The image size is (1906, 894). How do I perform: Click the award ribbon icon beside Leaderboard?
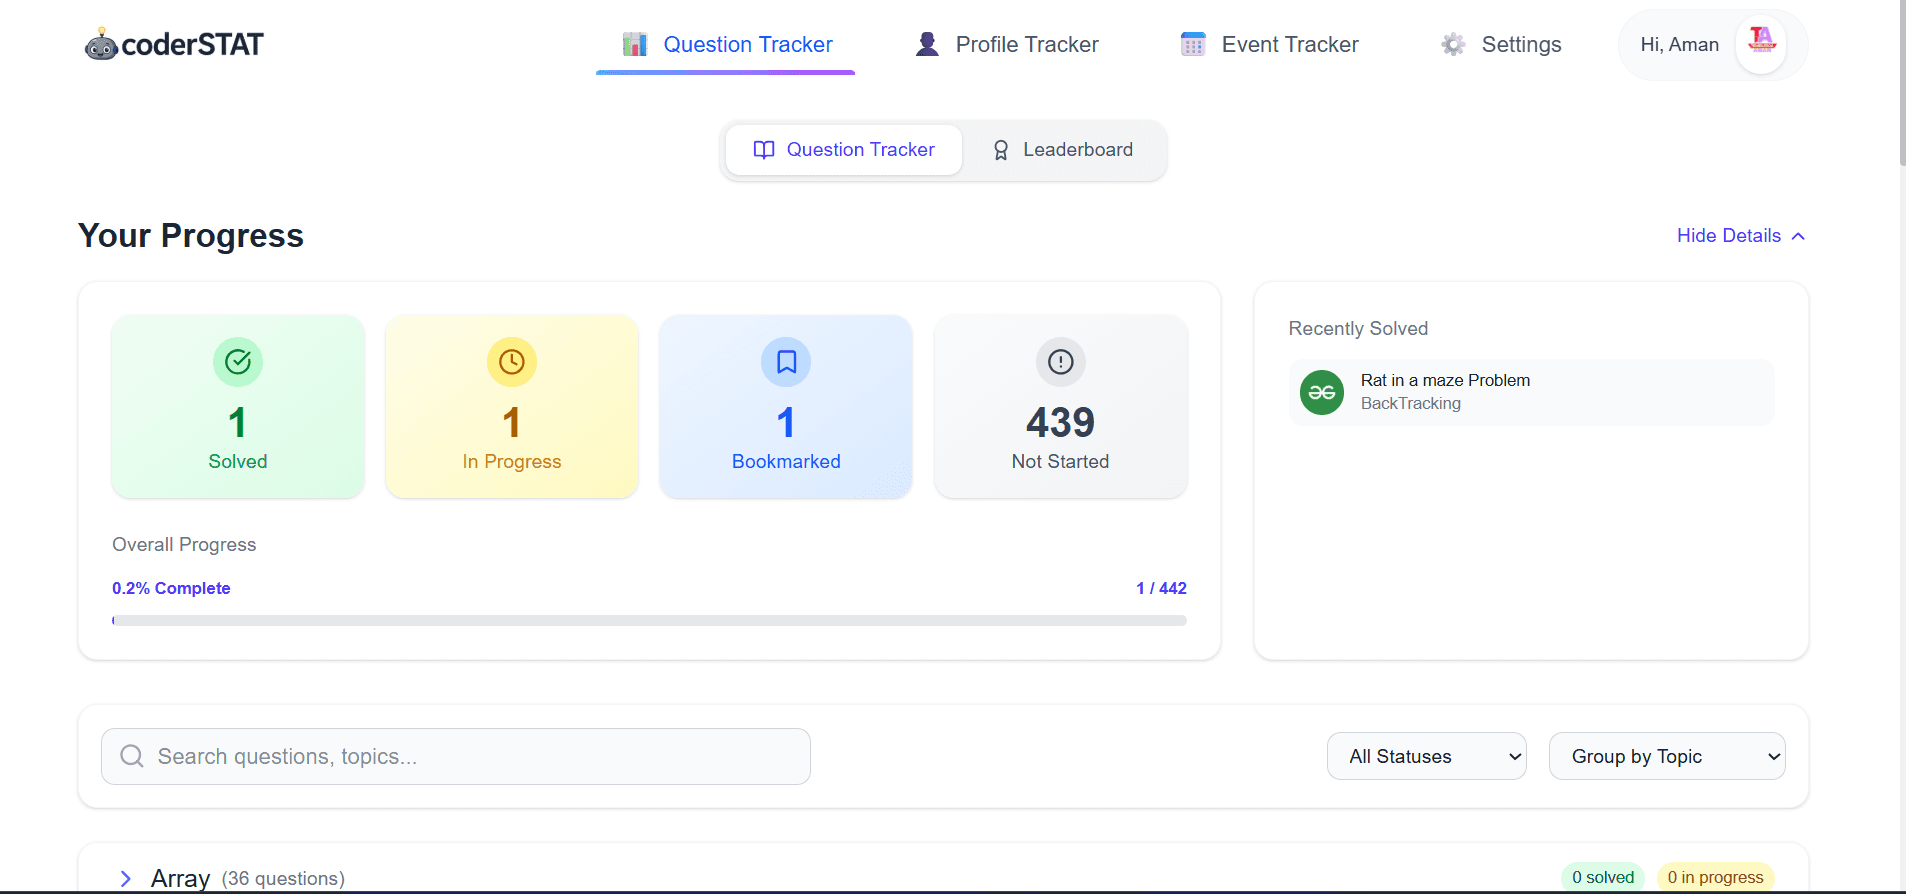1000,150
